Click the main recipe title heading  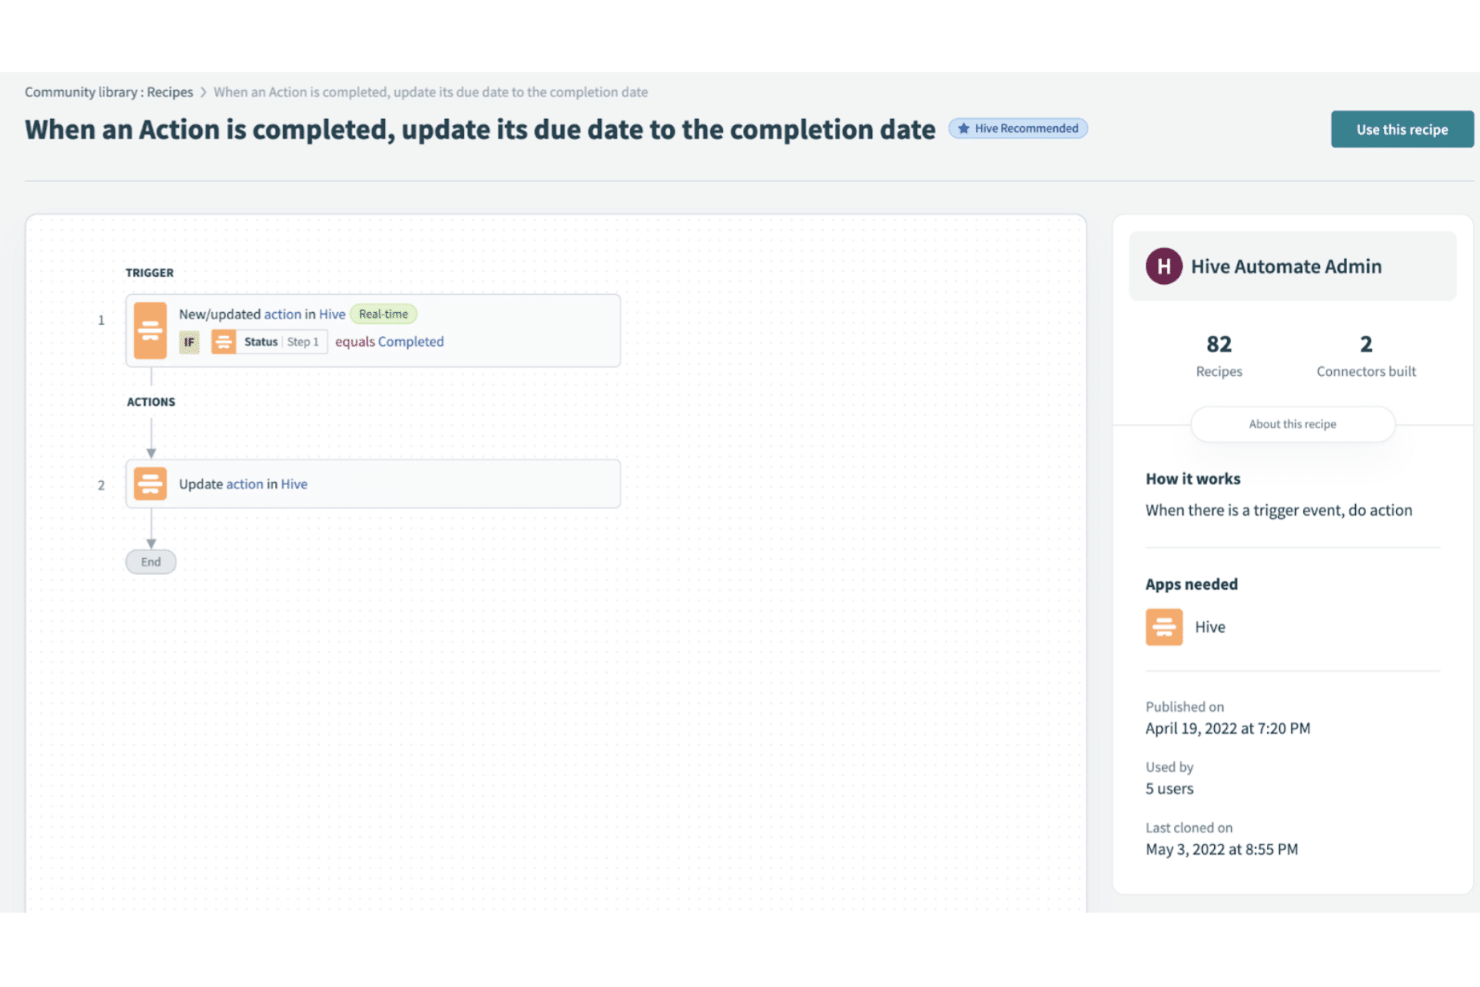(480, 130)
